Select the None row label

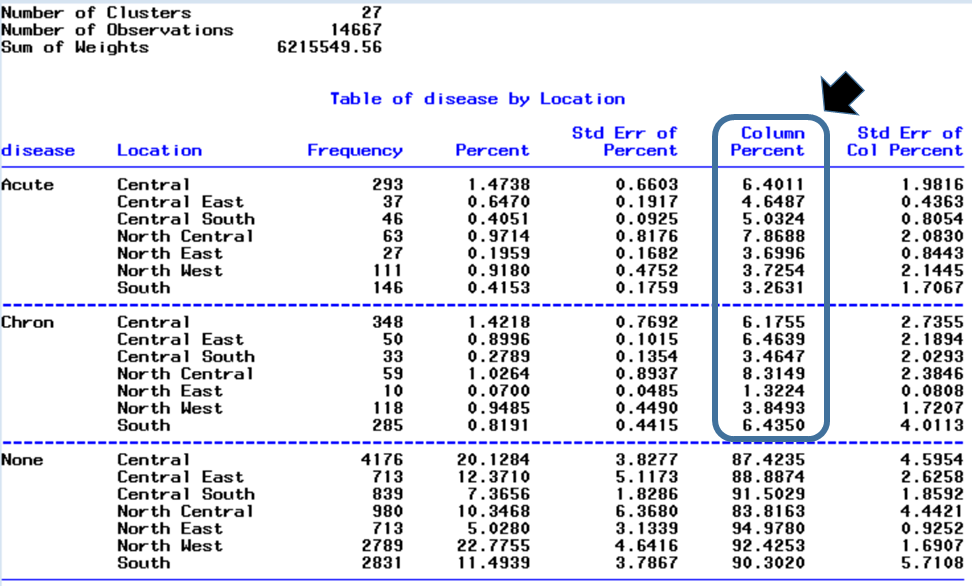22,460
